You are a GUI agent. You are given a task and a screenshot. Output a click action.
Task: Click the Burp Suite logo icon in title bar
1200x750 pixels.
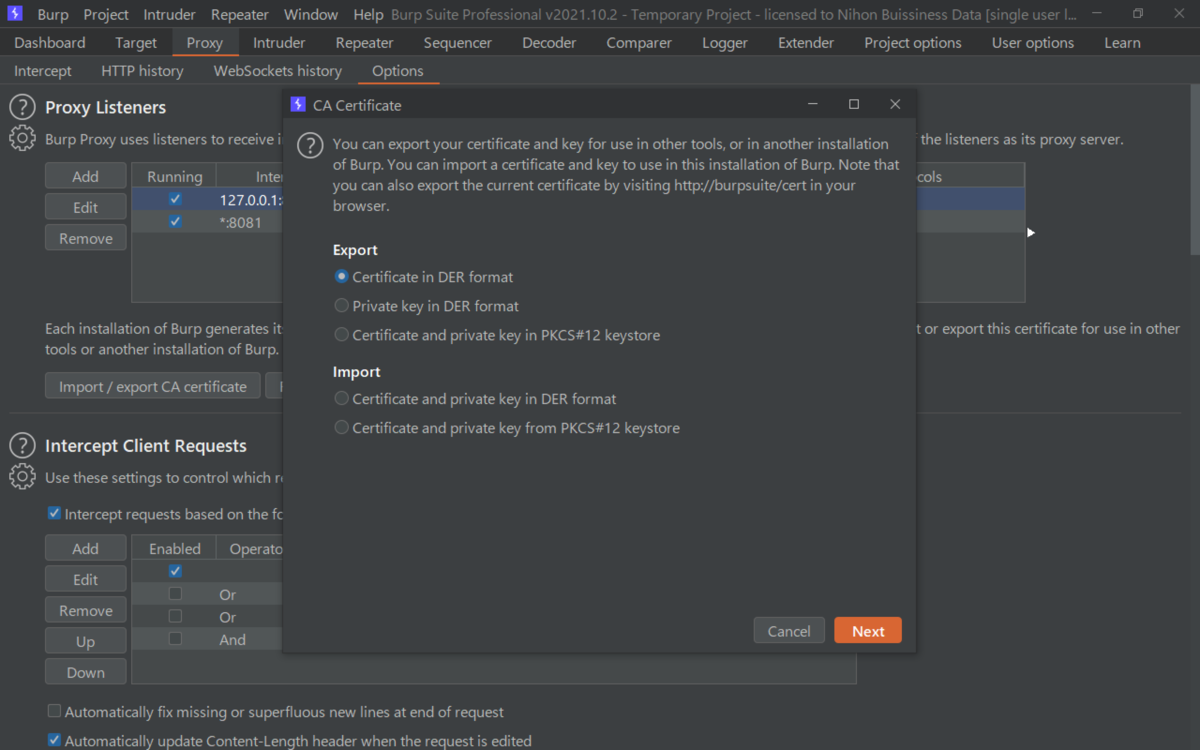[15, 14]
